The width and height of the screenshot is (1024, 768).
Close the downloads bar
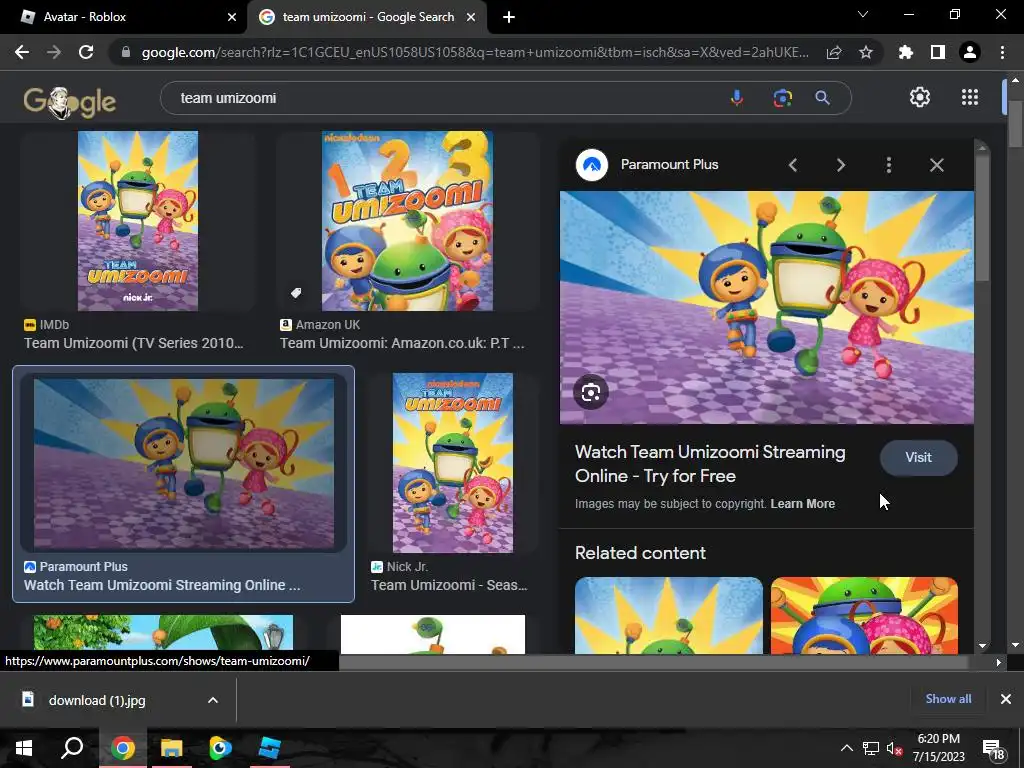tap(1006, 699)
